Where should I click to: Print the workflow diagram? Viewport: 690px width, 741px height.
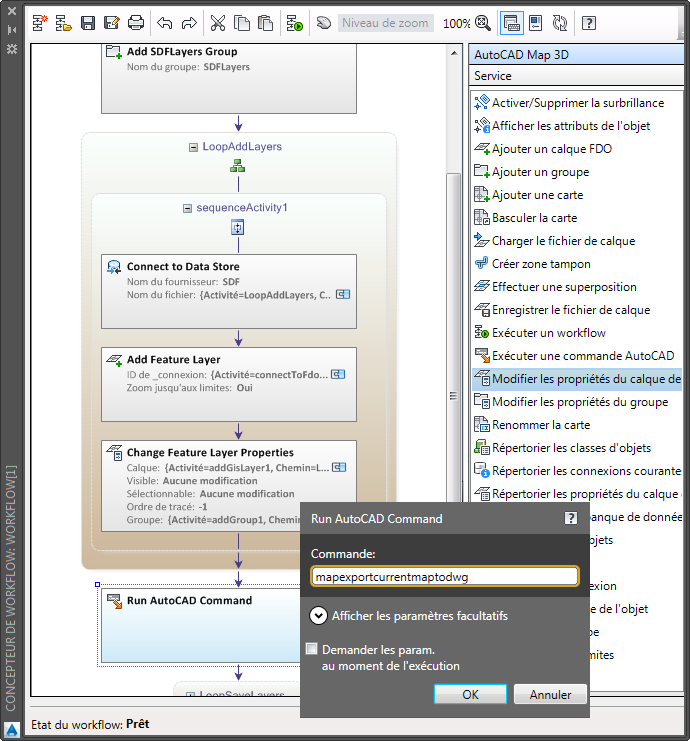[136, 23]
